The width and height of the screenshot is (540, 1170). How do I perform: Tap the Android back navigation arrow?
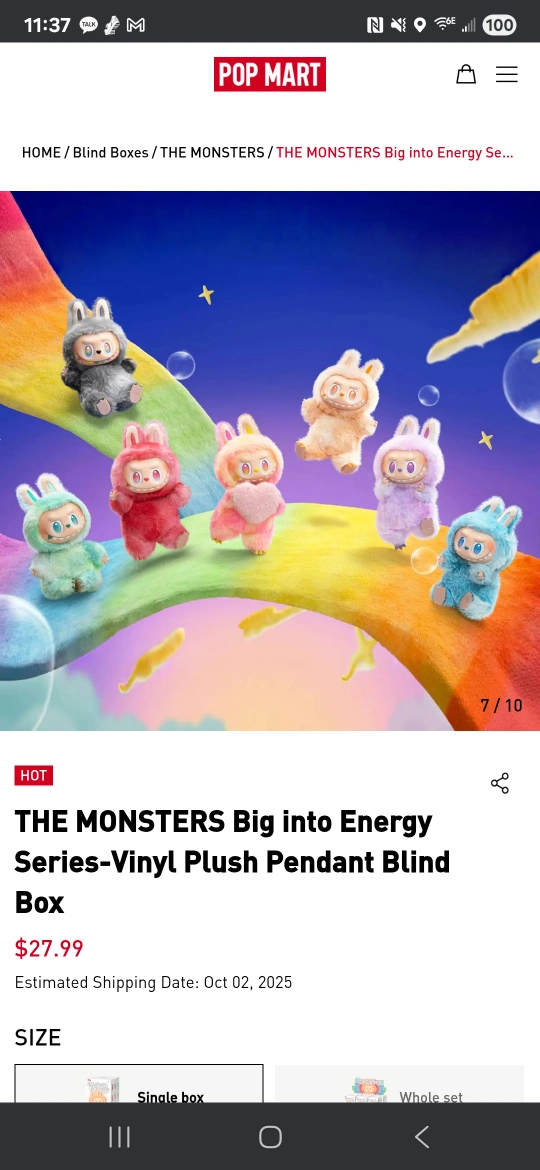(421, 1136)
